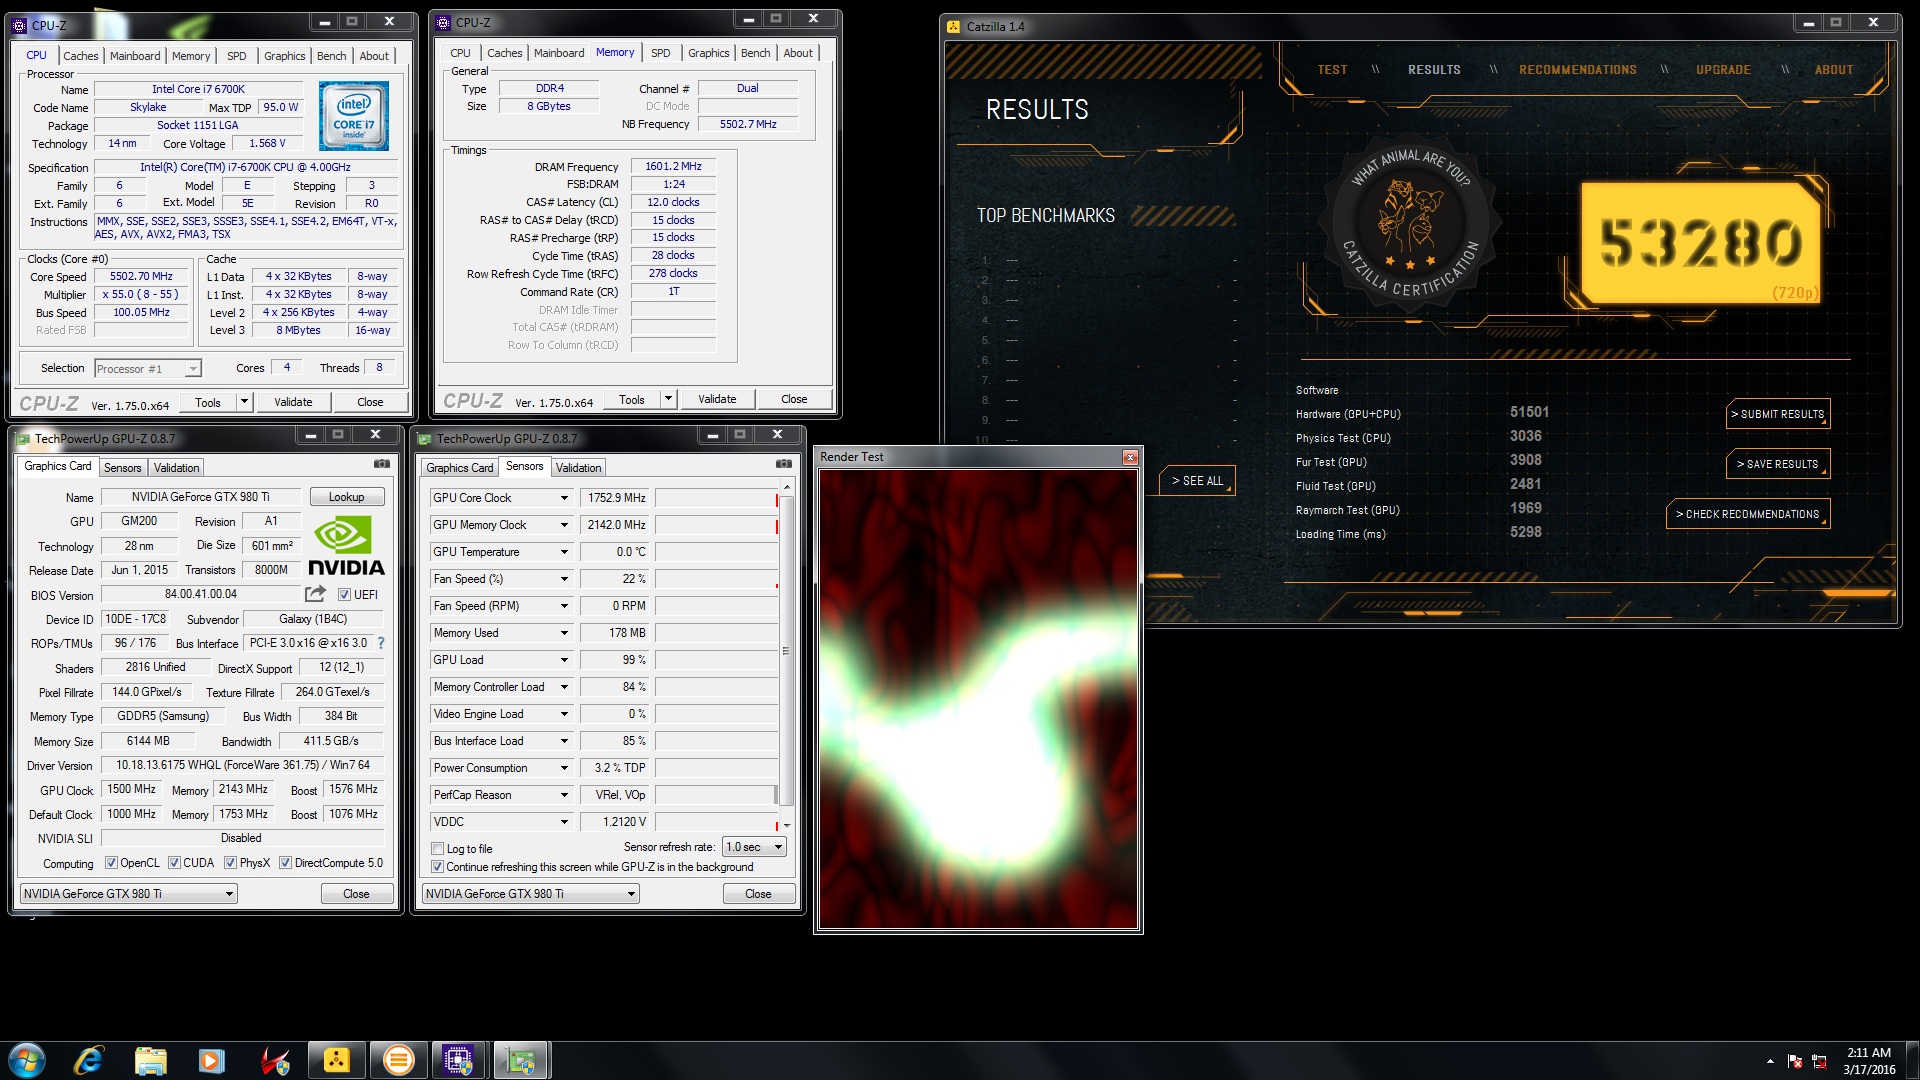
Task: Click CHECK RECOMMENDATIONS in Catzilla
Action: 1748,514
